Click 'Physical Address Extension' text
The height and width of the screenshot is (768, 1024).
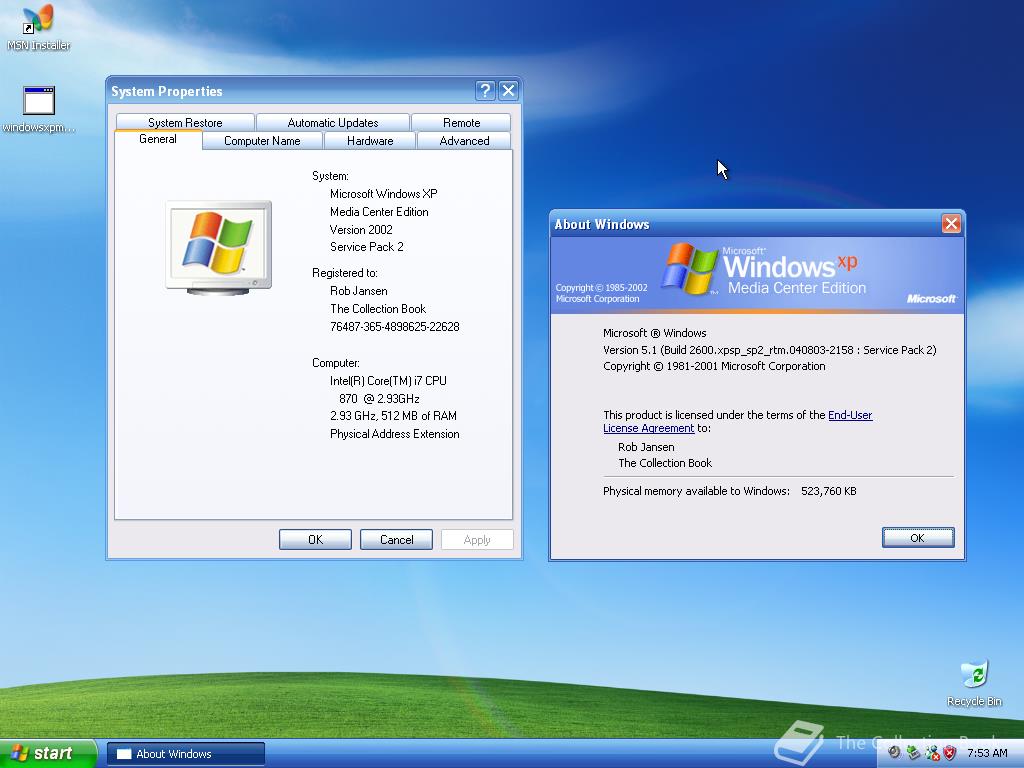(x=394, y=434)
